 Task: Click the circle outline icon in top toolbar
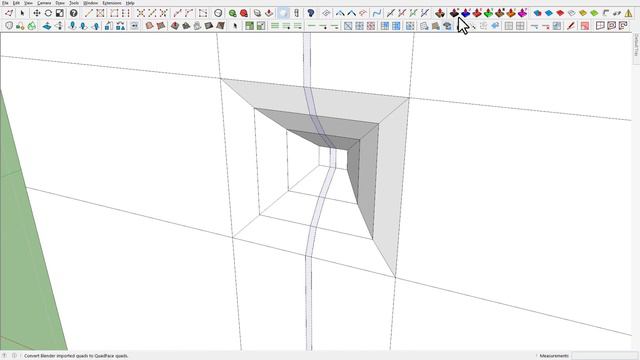tap(218, 13)
